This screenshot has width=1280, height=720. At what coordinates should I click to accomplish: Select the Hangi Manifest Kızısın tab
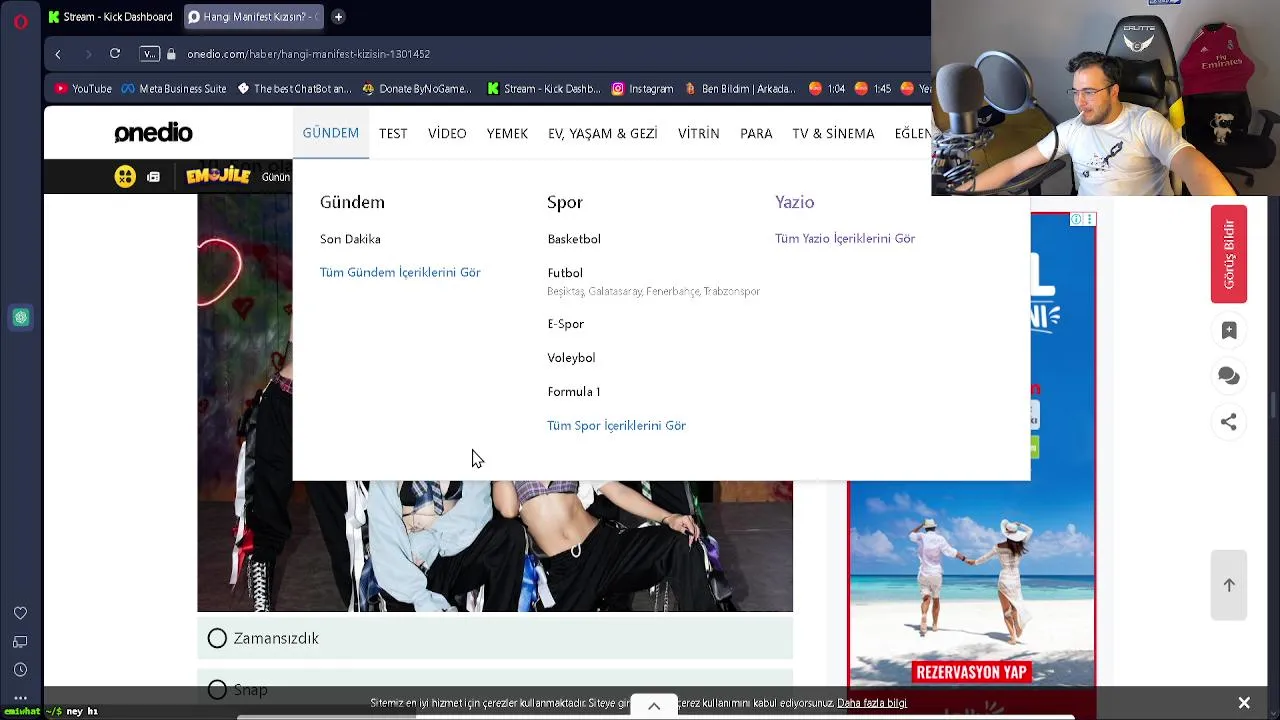(x=254, y=17)
